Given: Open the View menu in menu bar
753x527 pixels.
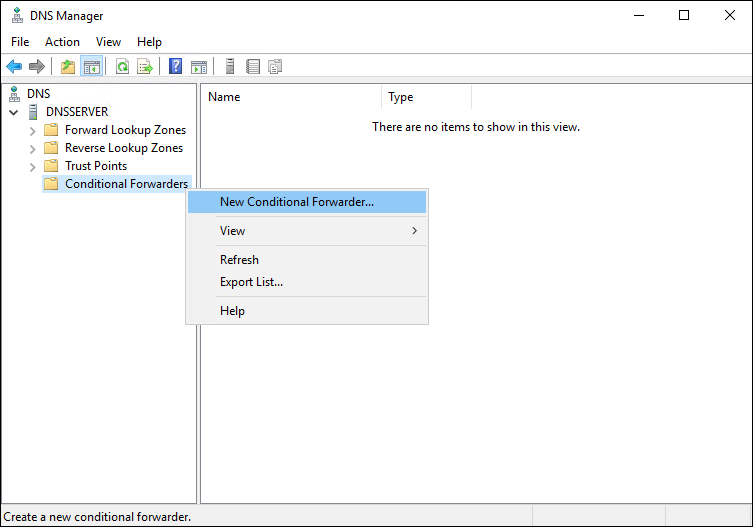Looking at the screenshot, I should (109, 42).
